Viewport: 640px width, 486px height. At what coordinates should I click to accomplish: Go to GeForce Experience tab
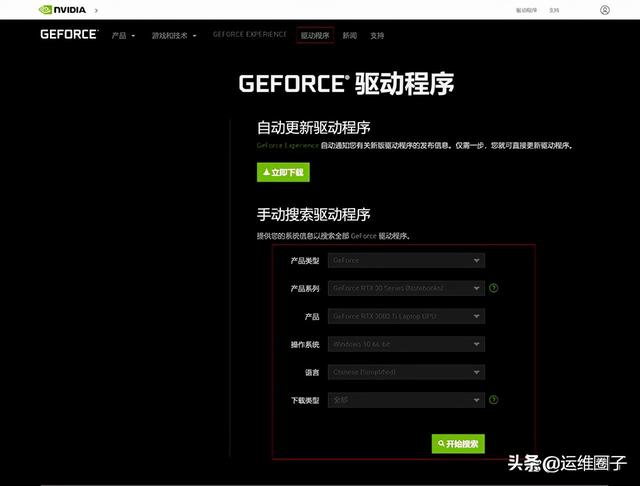click(x=250, y=34)
